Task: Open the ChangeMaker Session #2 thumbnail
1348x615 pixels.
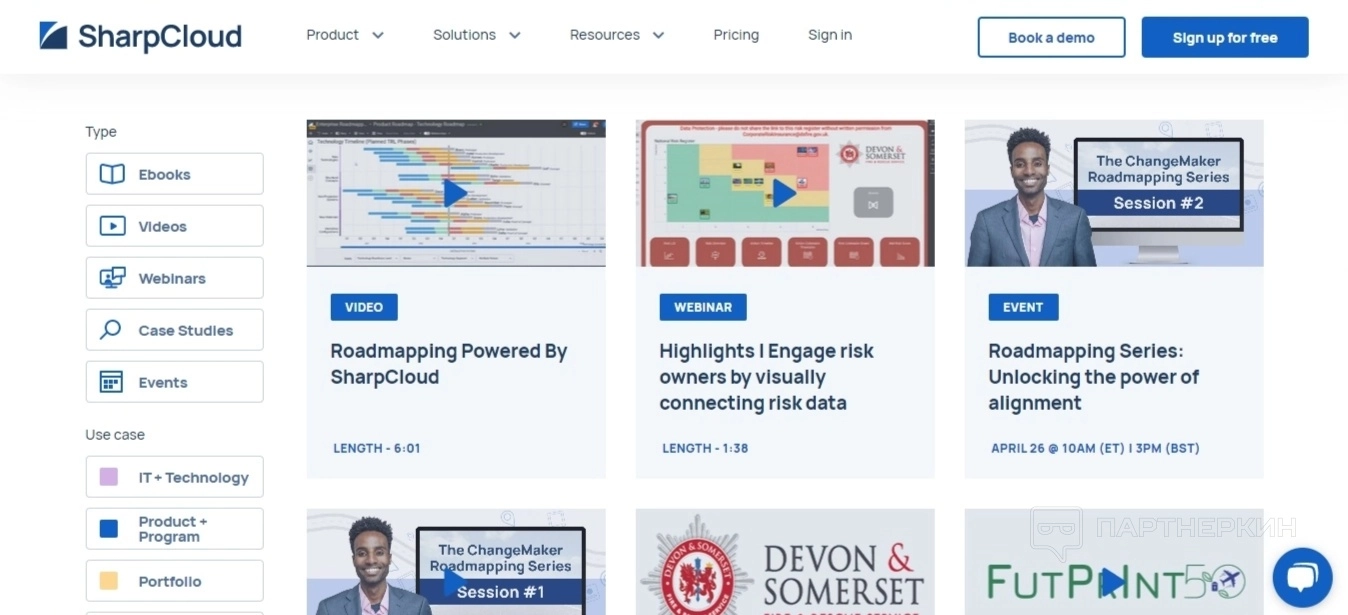Action: point(1114,193)
